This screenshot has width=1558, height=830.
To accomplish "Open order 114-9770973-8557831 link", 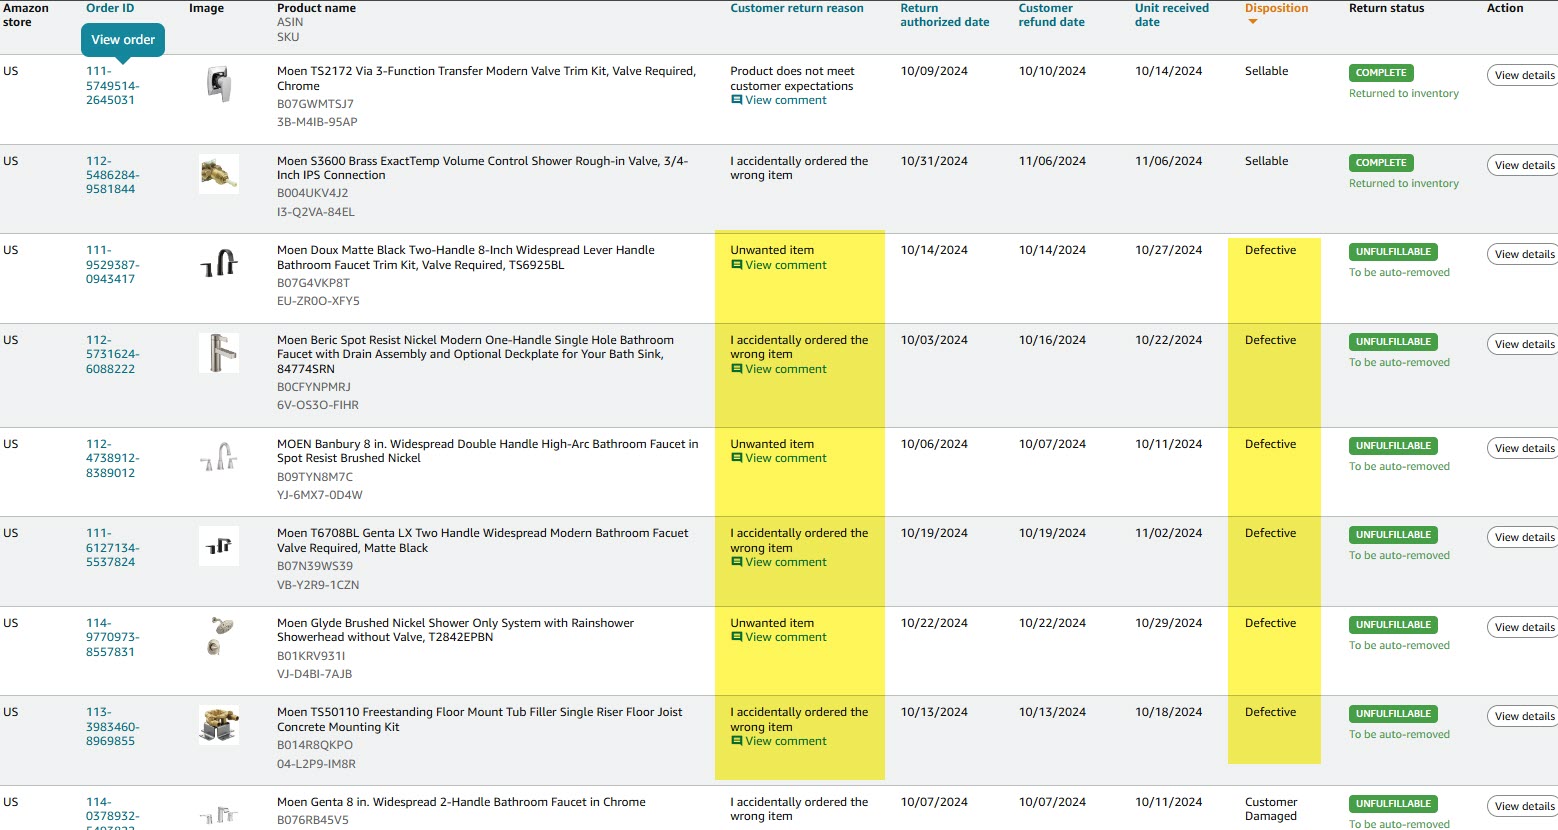I will click(112, 637).
